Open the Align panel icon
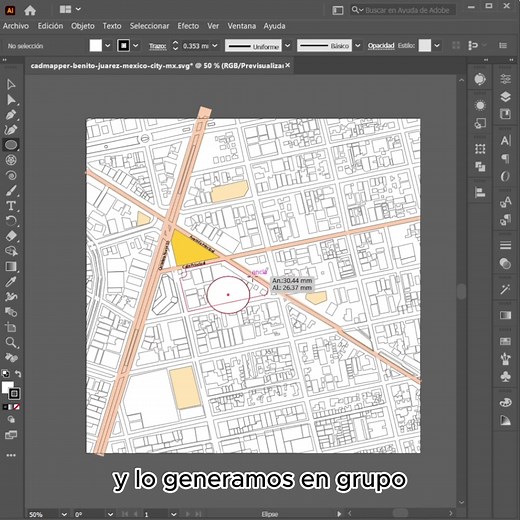 pyautogui.click(x=480, y=192)
